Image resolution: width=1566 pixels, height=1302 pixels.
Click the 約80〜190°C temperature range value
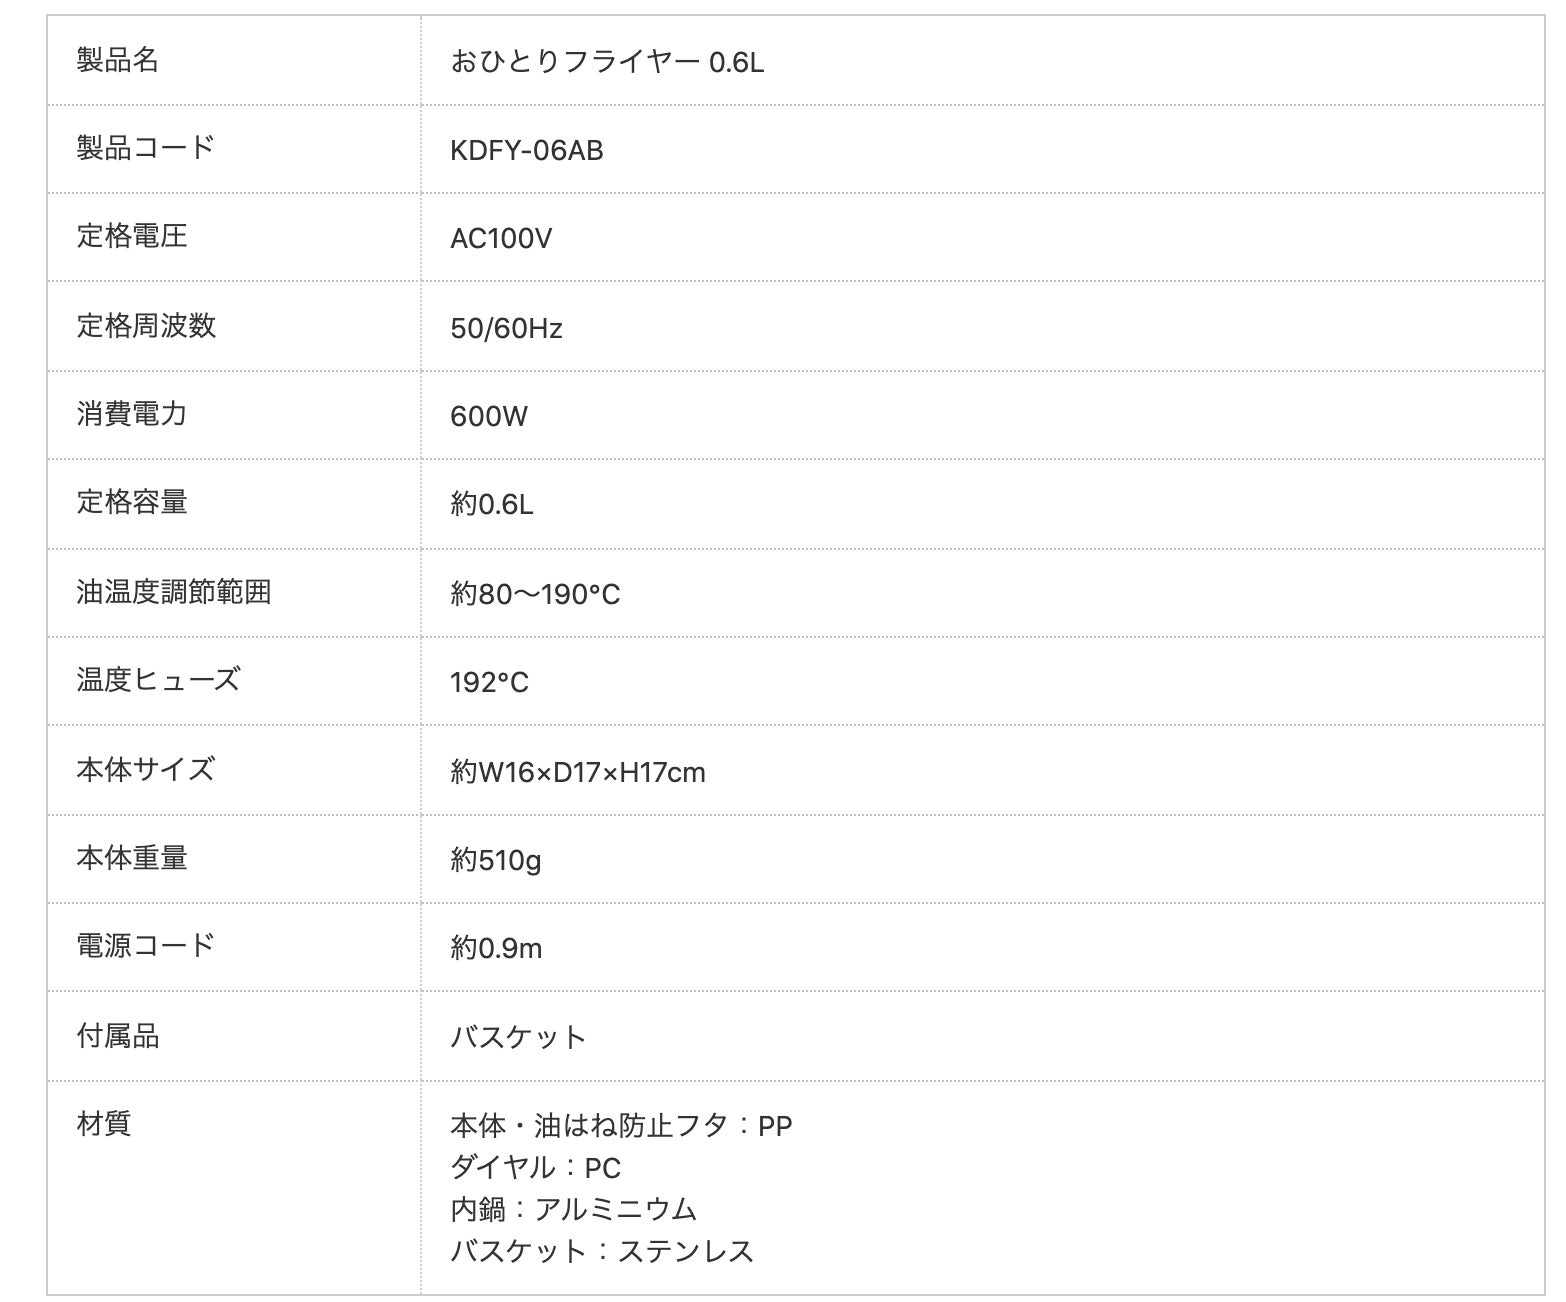coord(535,594)
